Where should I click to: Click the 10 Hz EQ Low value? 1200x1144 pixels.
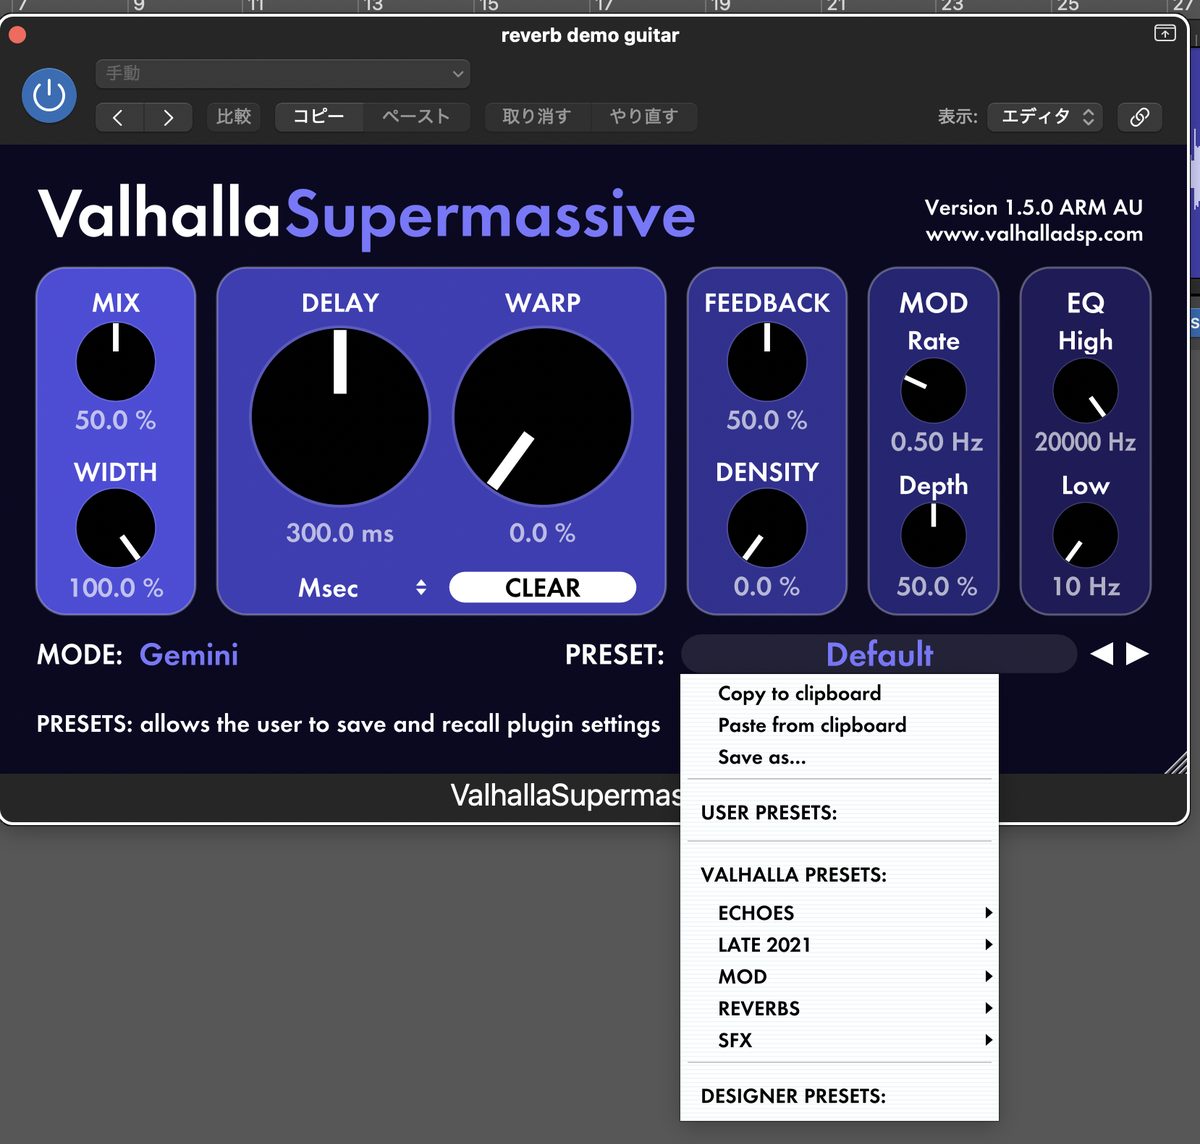[x=1085, y=586]
